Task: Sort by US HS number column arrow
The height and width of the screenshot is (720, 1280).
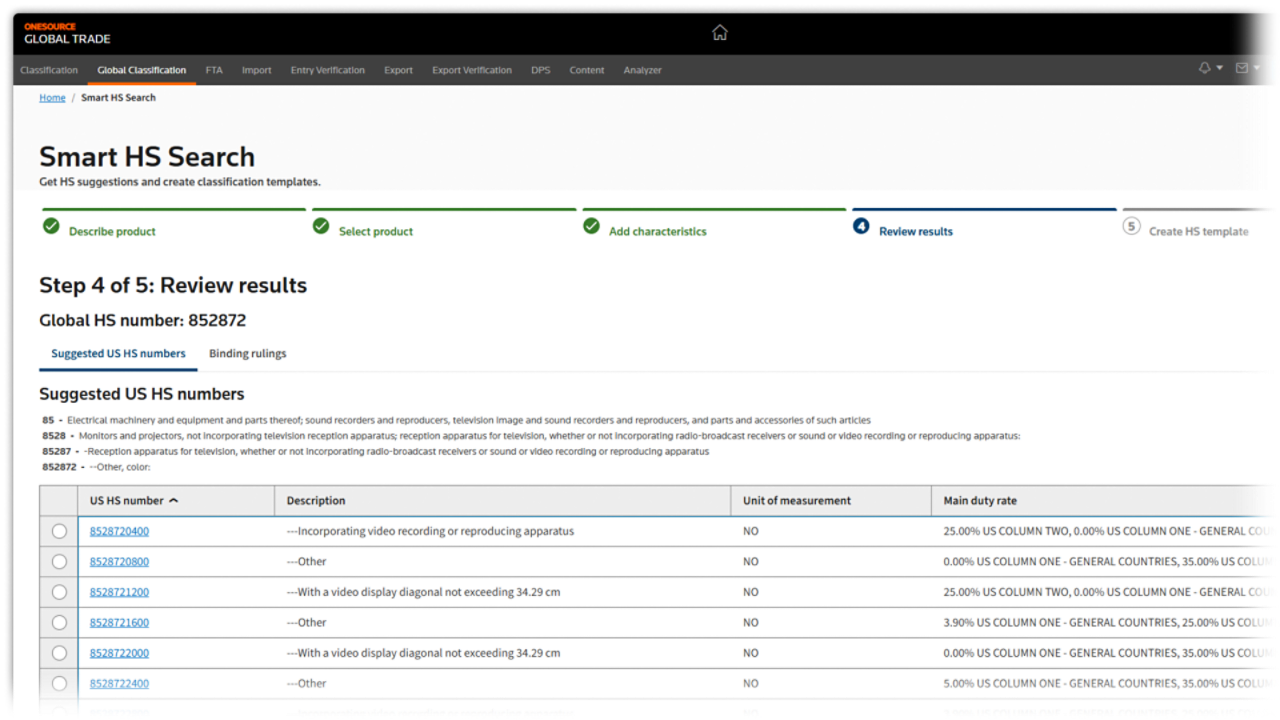Action: [174, 501]
